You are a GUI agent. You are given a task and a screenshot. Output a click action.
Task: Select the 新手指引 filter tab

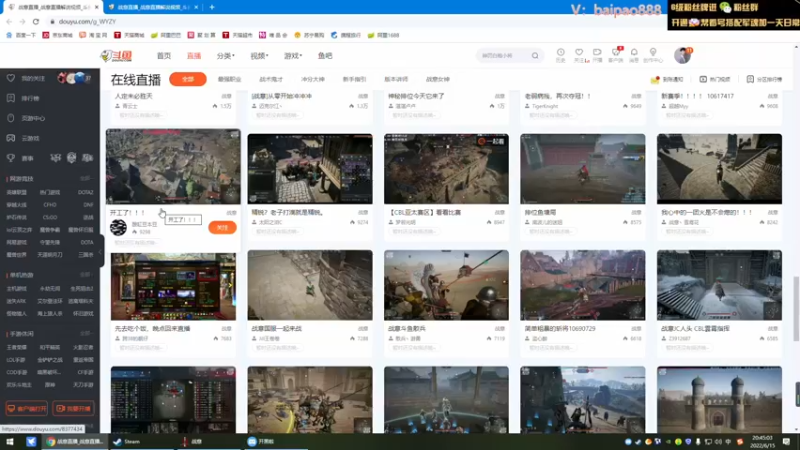(354, 79)
